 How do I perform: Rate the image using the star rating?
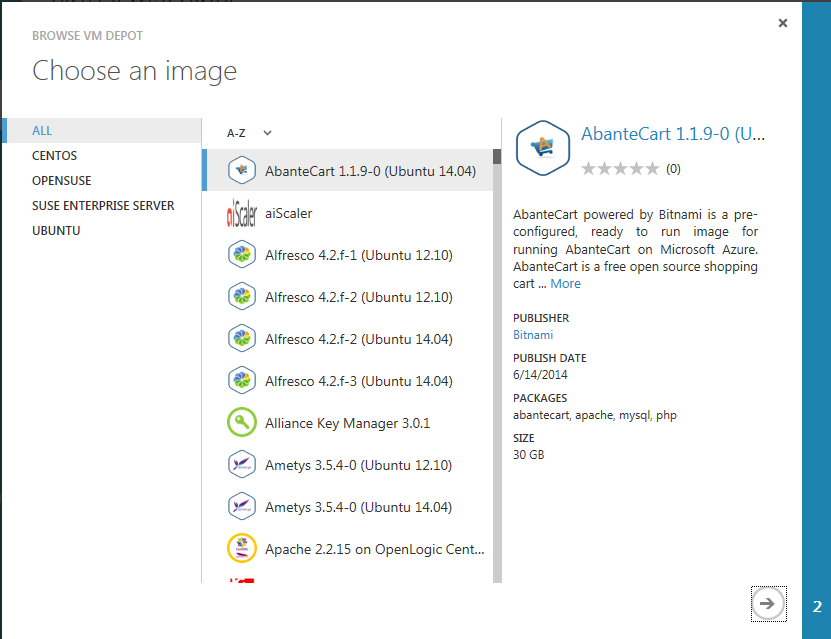pyautogui.click(x=620, y=169)
